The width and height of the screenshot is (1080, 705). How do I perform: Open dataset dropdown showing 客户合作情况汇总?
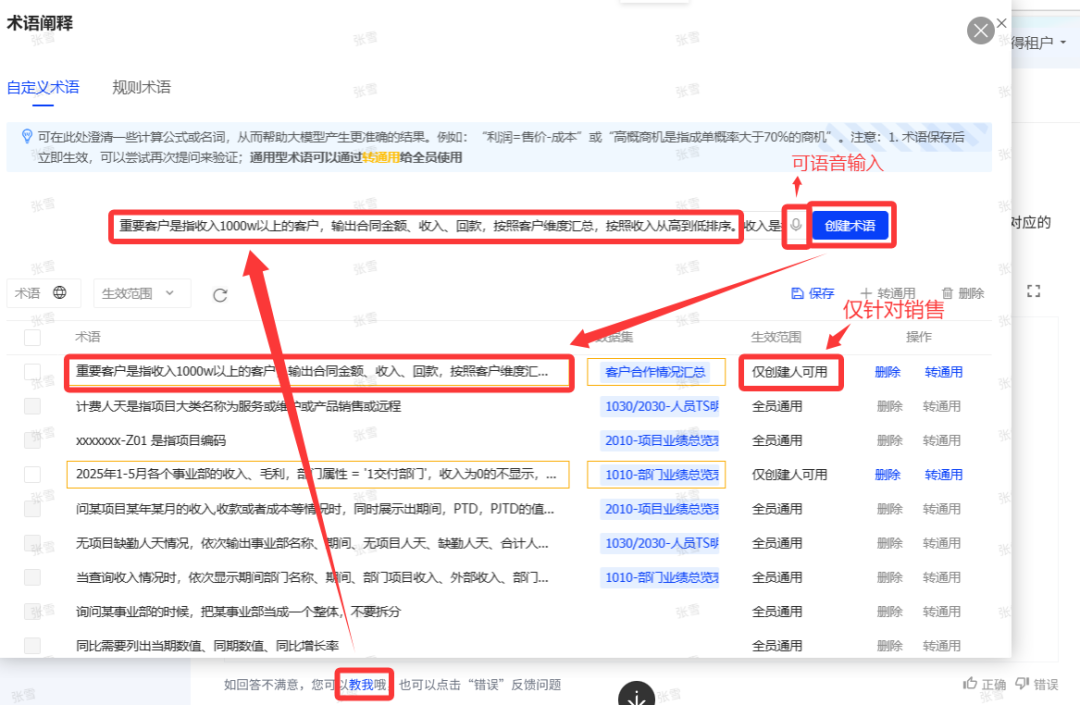click(x=655, y=372)
